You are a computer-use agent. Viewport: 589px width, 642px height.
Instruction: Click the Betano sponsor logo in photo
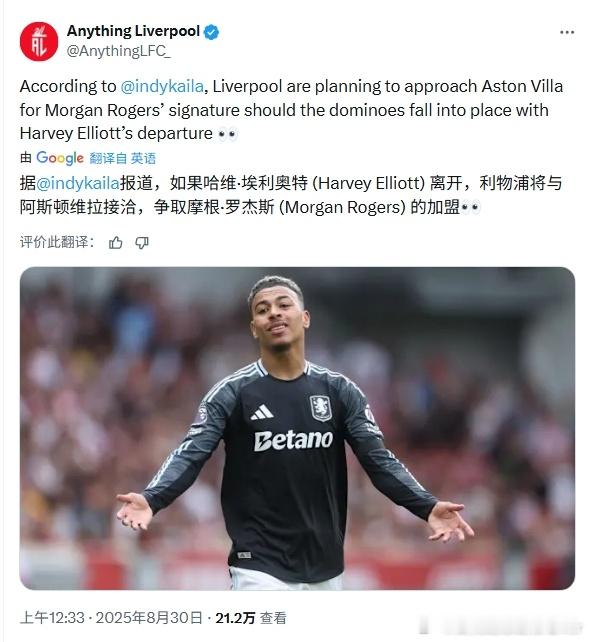pyautogui.click(x=293, y=441)
